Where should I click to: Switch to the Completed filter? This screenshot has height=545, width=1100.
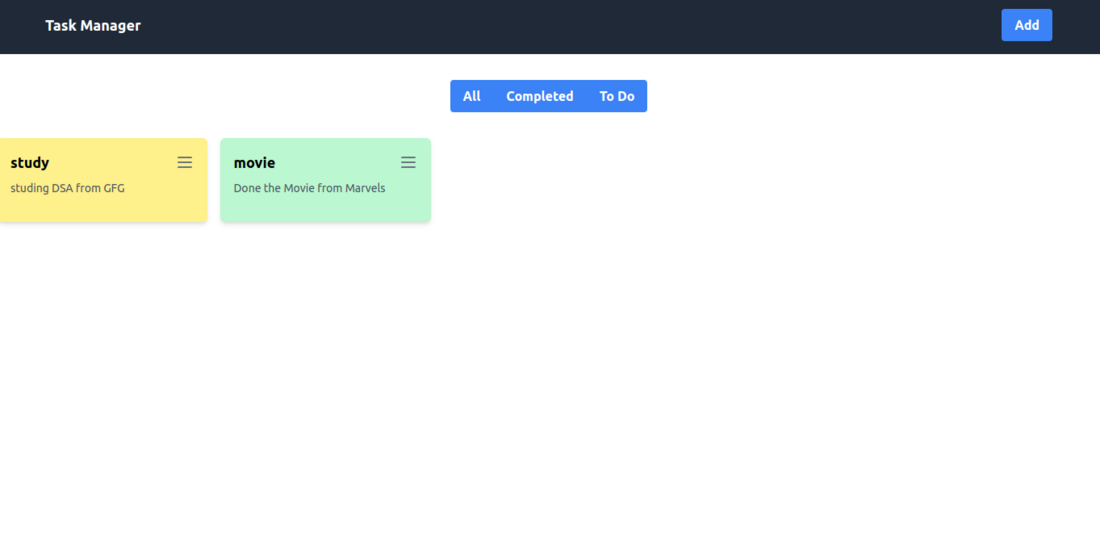(539, 96)
